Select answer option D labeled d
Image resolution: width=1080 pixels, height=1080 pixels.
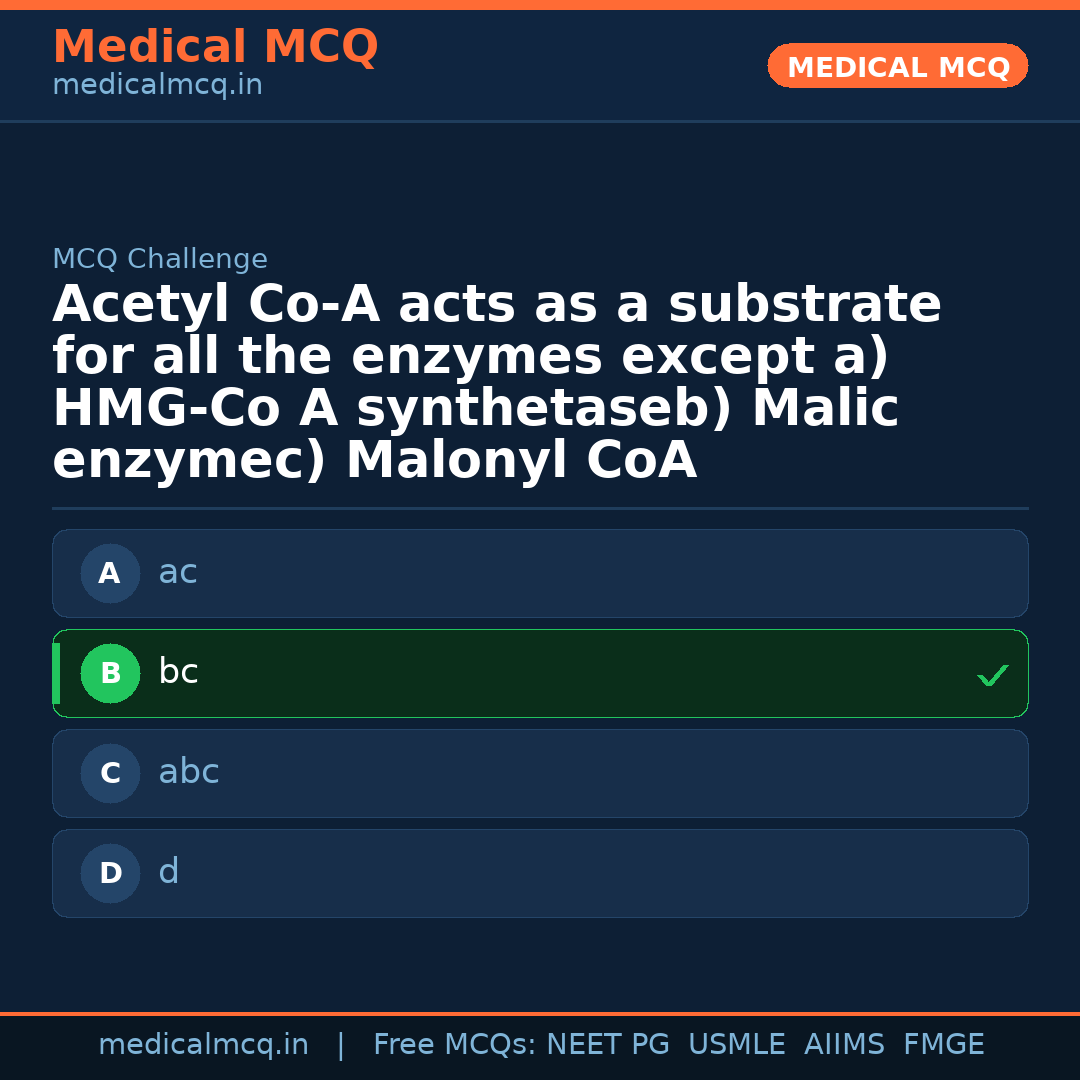[540, 873]
